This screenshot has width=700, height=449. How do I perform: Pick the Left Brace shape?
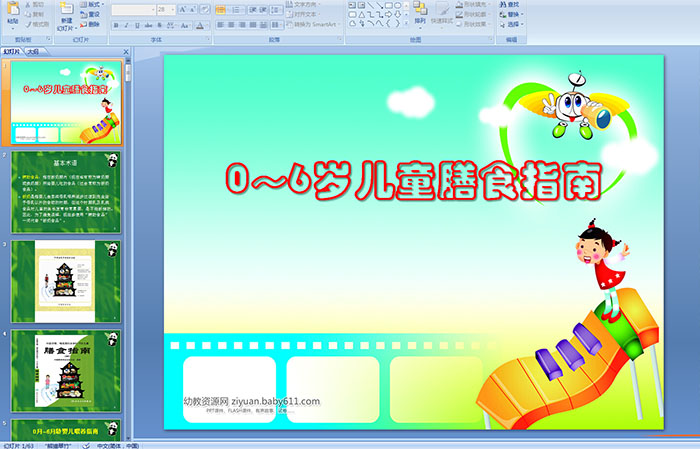click(x=388, y=24)
